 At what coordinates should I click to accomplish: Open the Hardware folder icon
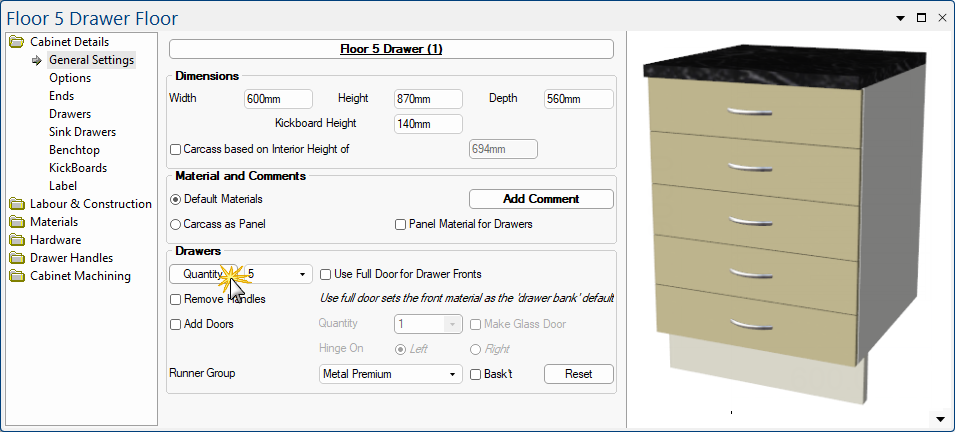[x=17, y=240]
